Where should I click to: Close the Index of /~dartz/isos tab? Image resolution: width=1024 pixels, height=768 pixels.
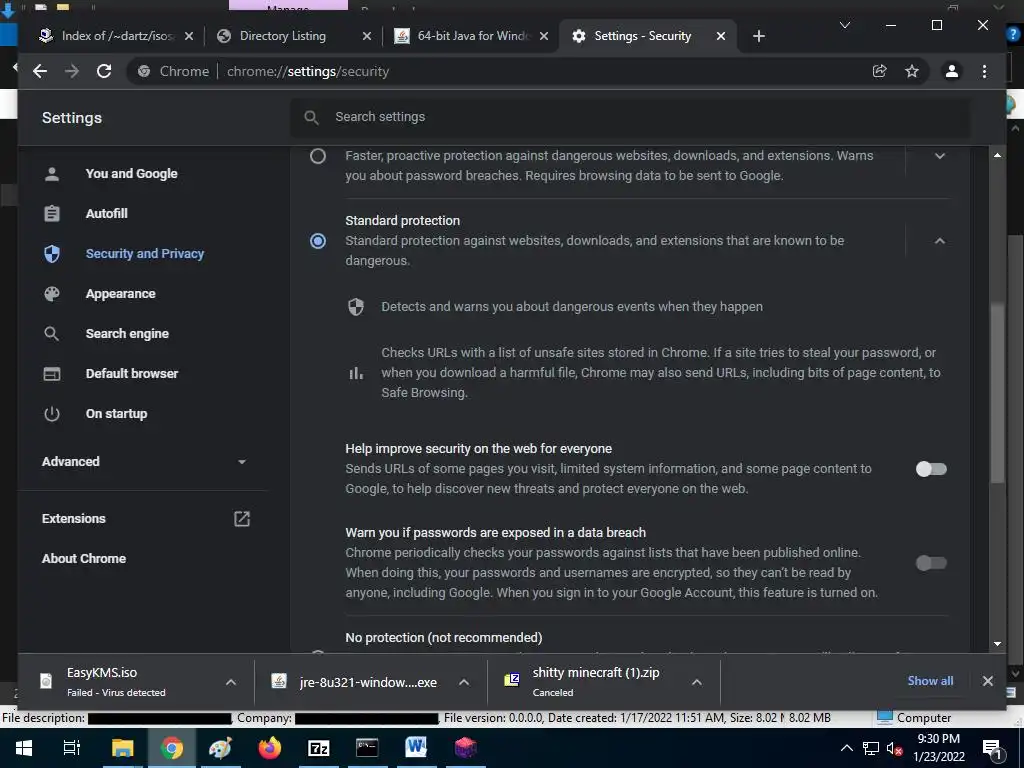pyautogui.click(x=189, y=36)
